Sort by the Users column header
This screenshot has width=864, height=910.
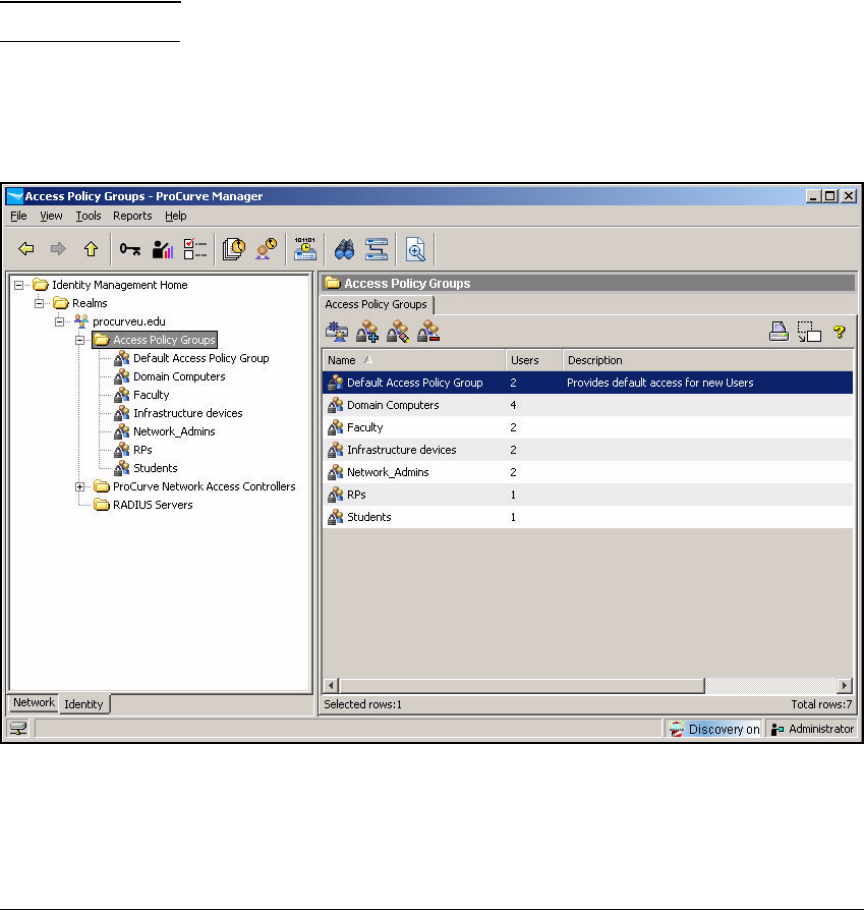coord(534,360)
